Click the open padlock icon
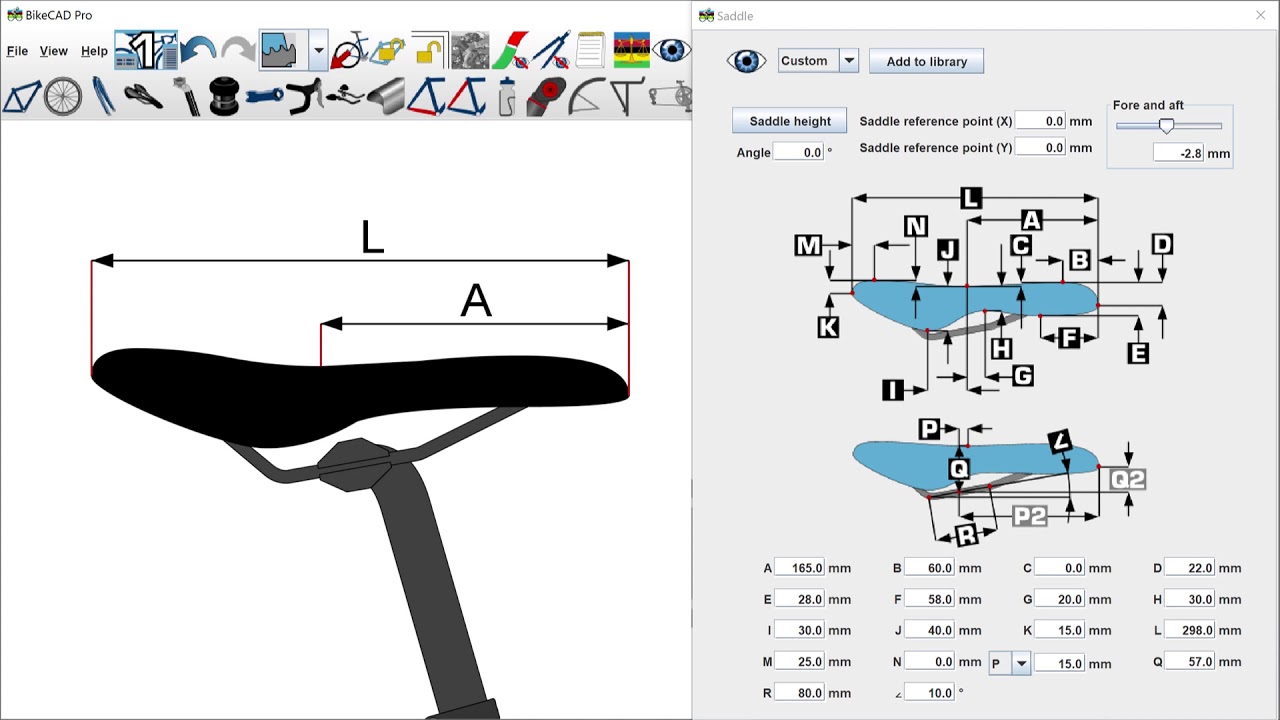This screenshot has width=1280, height=720. click(429, 50)
